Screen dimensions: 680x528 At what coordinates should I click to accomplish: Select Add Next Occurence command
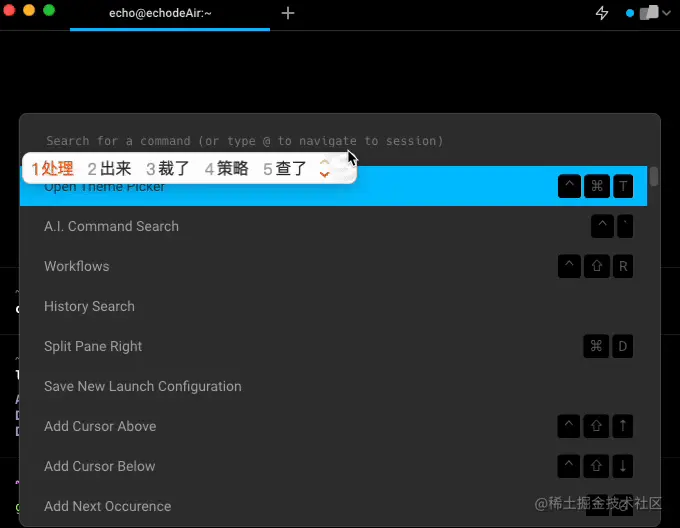[x=333, y=506]
